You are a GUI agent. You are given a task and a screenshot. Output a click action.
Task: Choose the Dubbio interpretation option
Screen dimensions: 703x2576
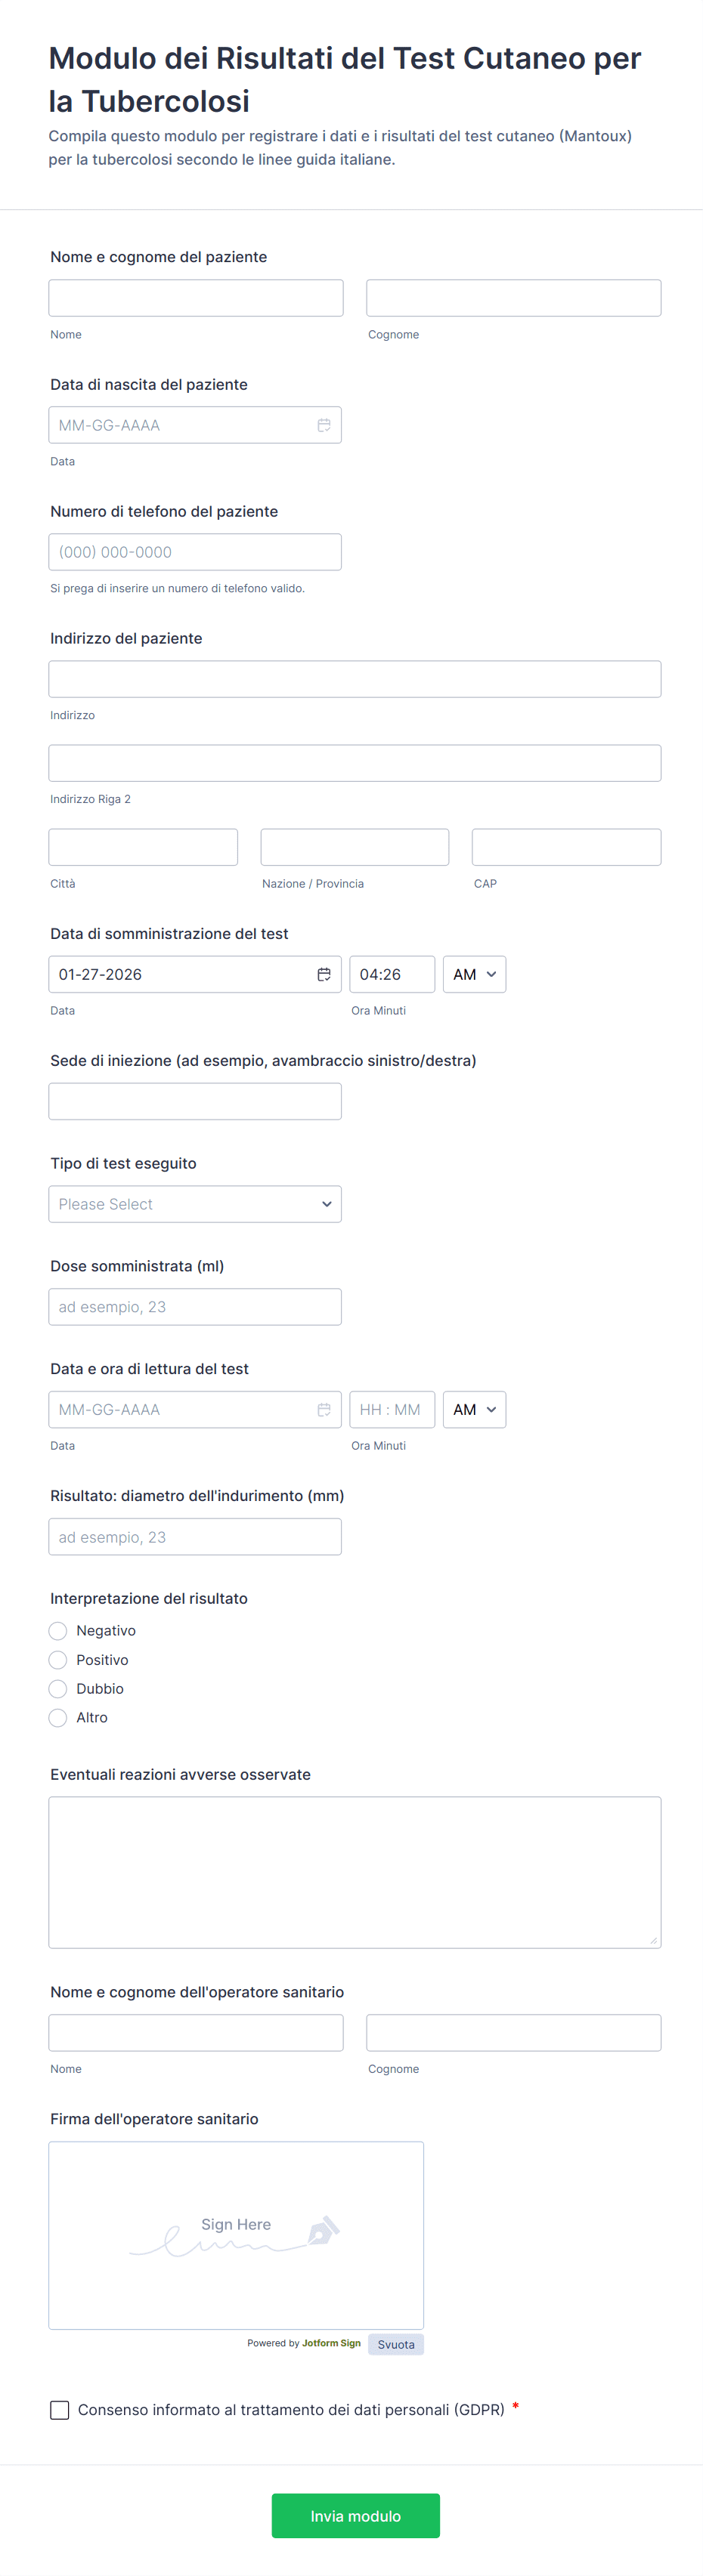pyautogui.click(x=58, y=1689)
